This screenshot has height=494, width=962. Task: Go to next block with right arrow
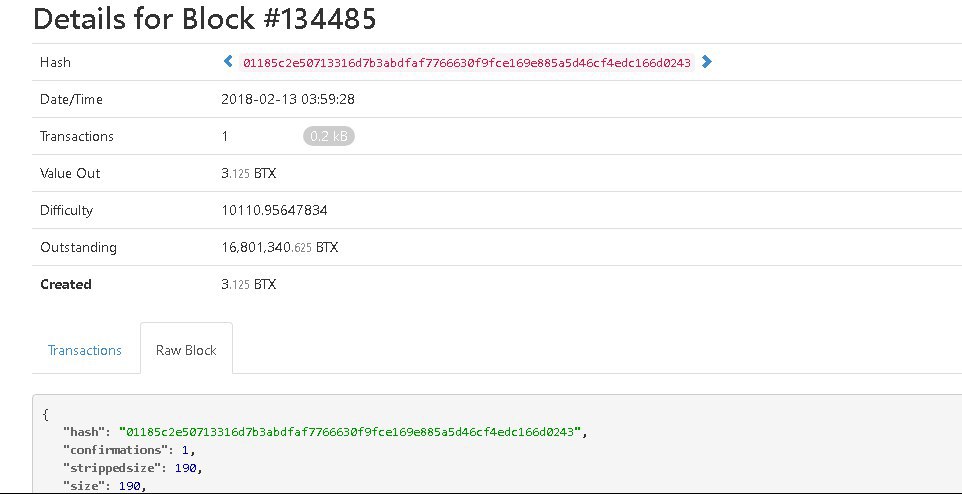[707, 62]
